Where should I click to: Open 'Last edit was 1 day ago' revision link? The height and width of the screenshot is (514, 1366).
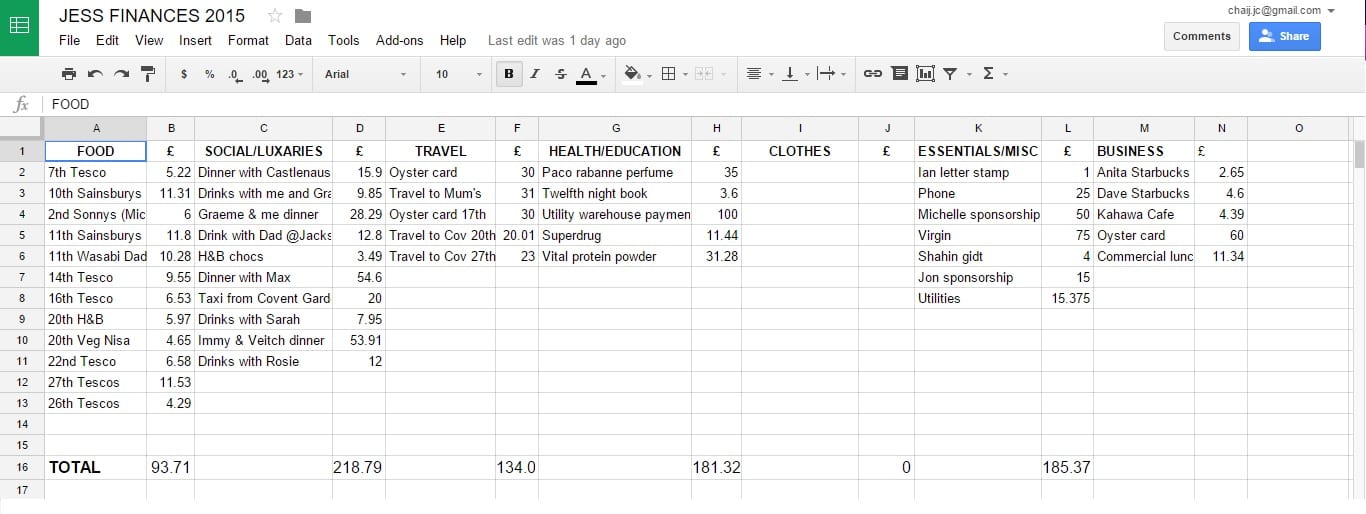[557, 41]
